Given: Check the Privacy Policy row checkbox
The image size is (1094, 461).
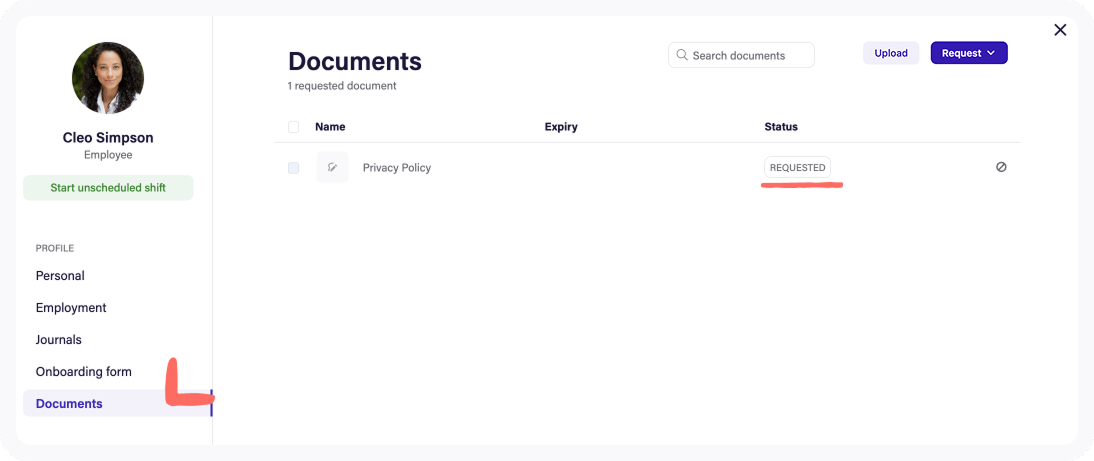Looking at the screenshot, I should (294, 168).
